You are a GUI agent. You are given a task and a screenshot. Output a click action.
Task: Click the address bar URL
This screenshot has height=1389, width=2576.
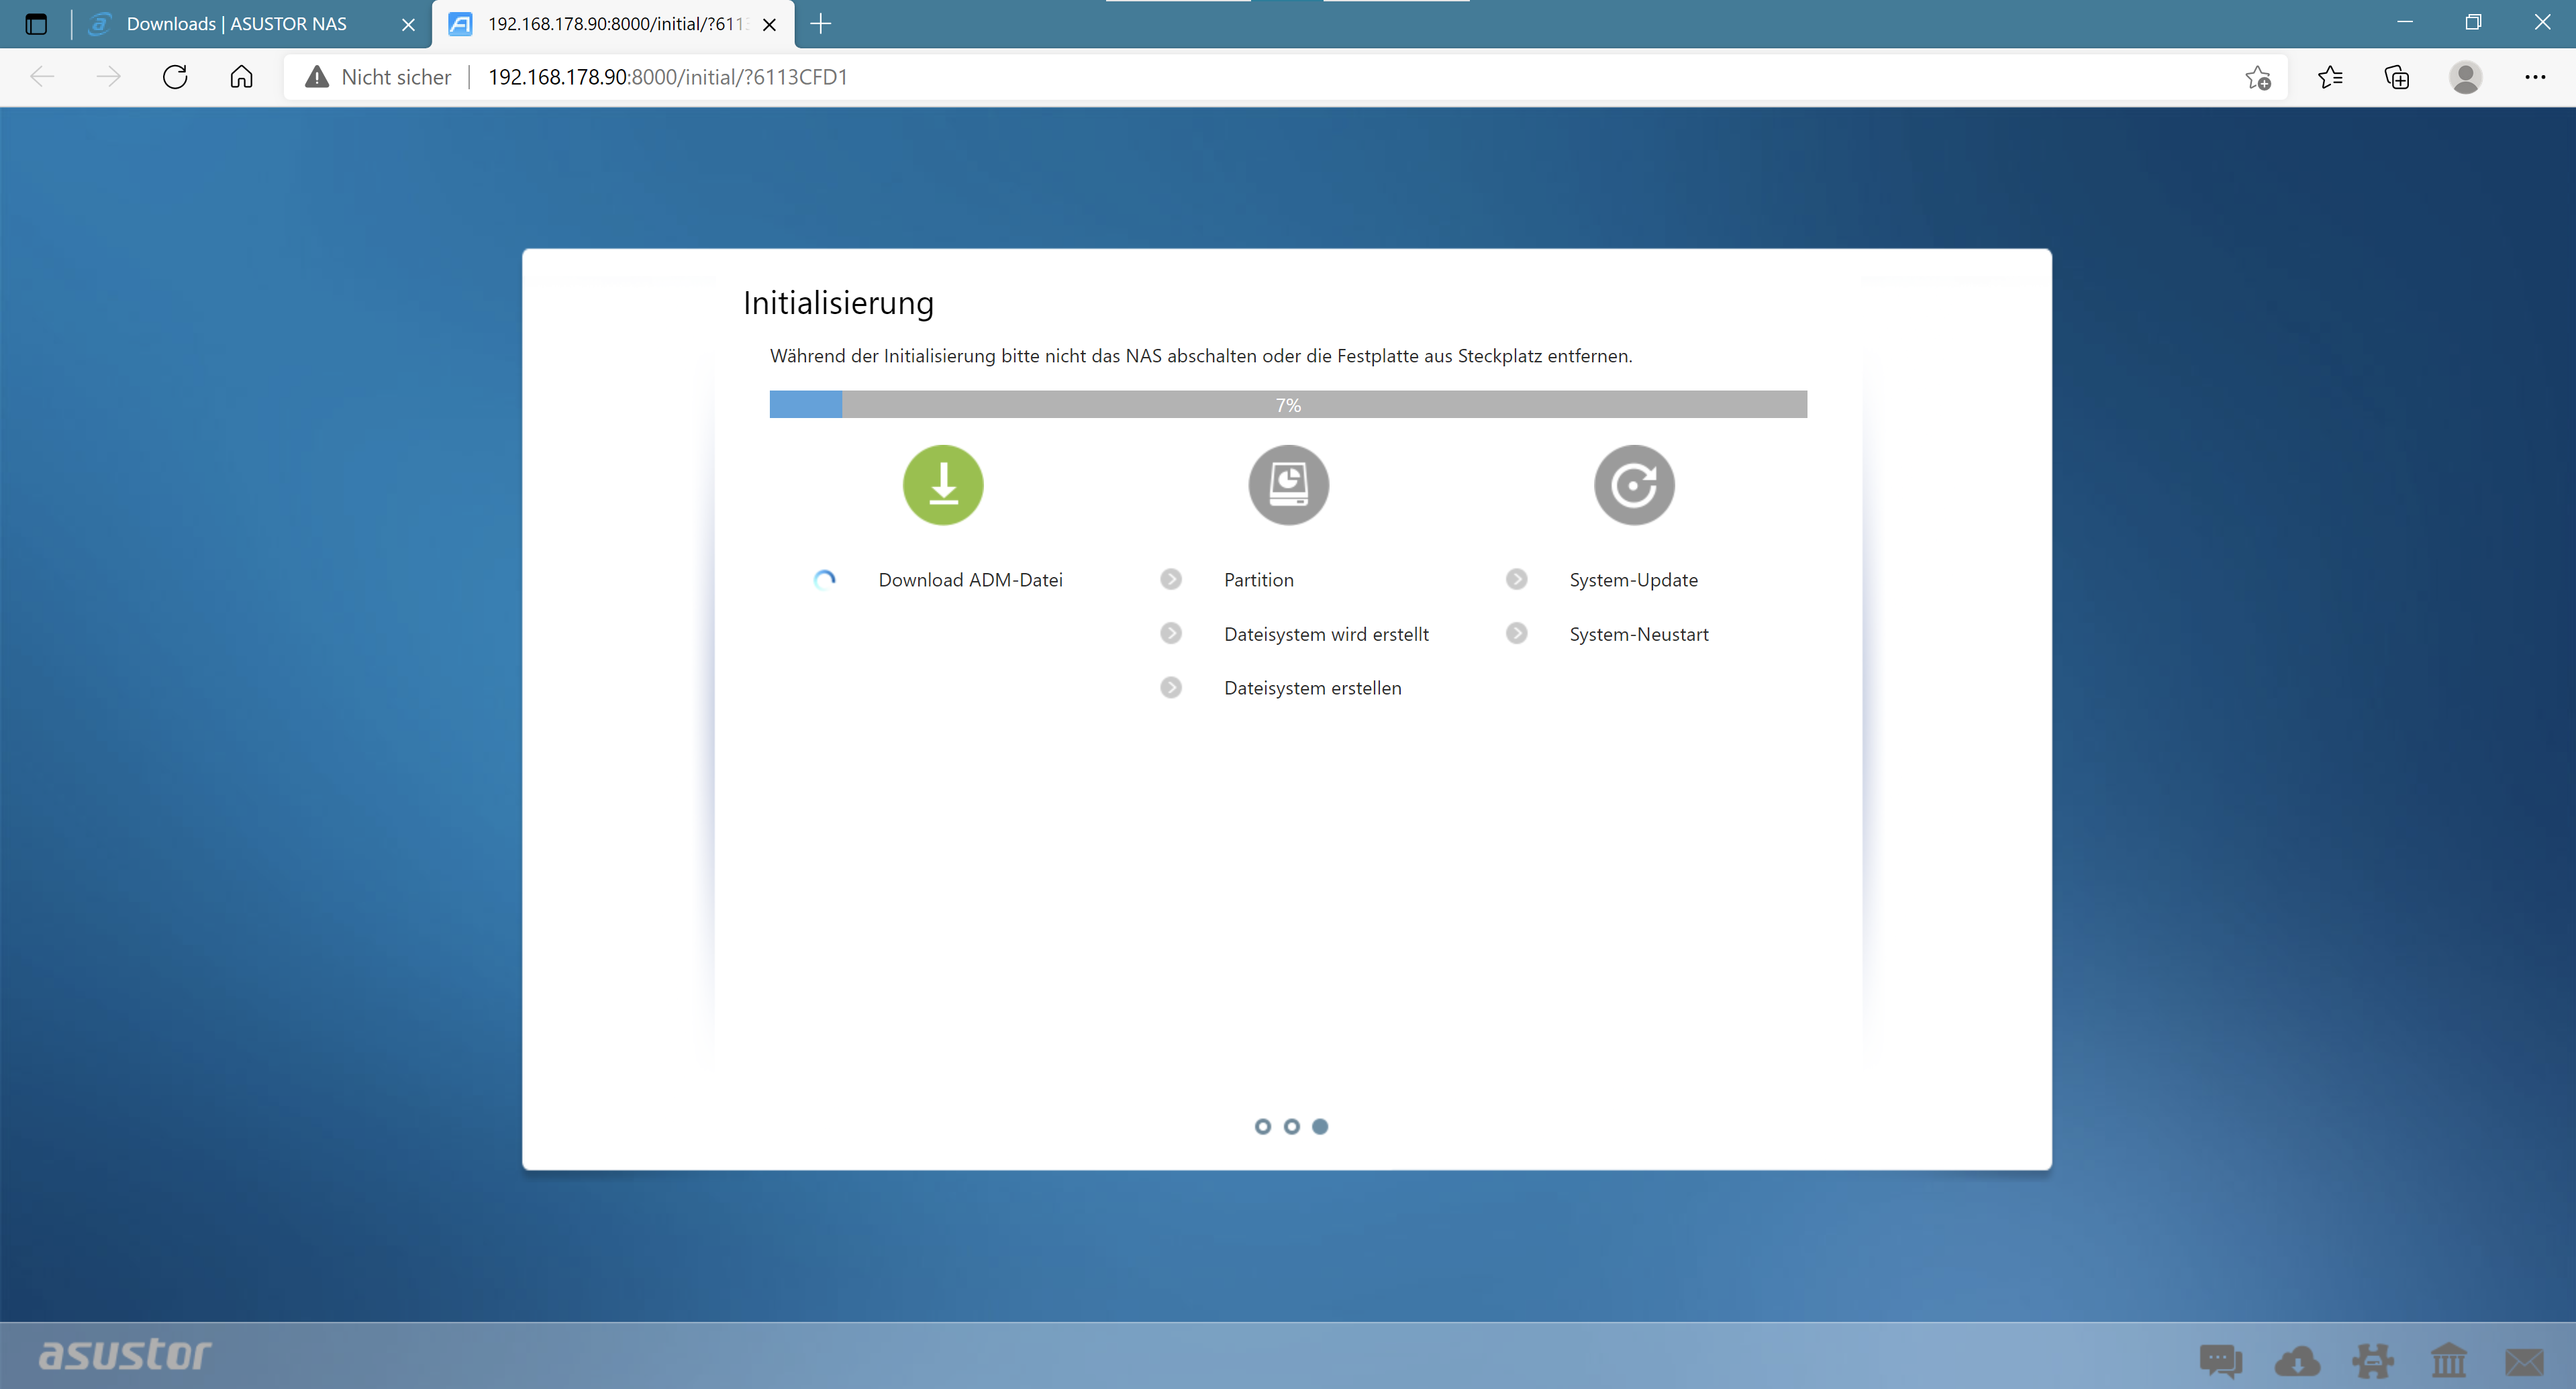click(x=667, y=77)
